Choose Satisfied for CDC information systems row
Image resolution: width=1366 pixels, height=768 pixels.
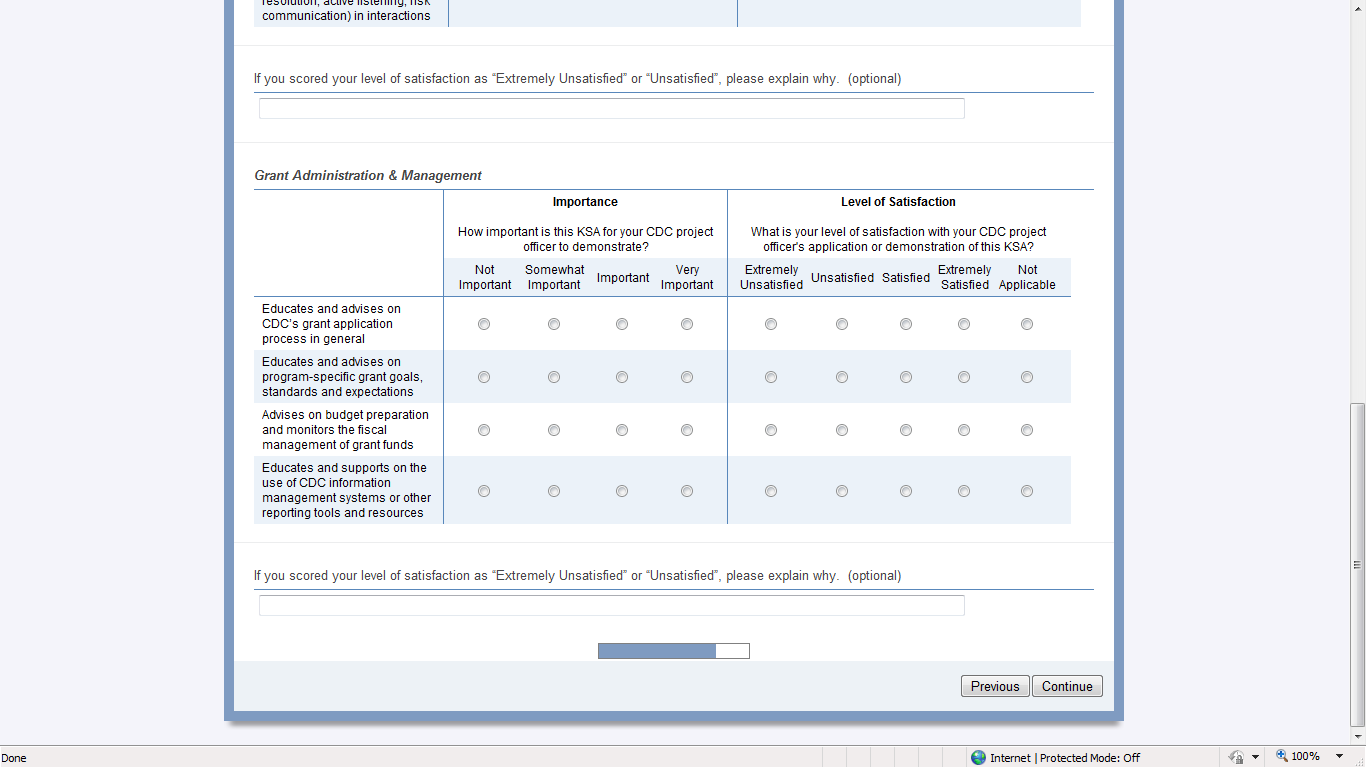[906, 491]
